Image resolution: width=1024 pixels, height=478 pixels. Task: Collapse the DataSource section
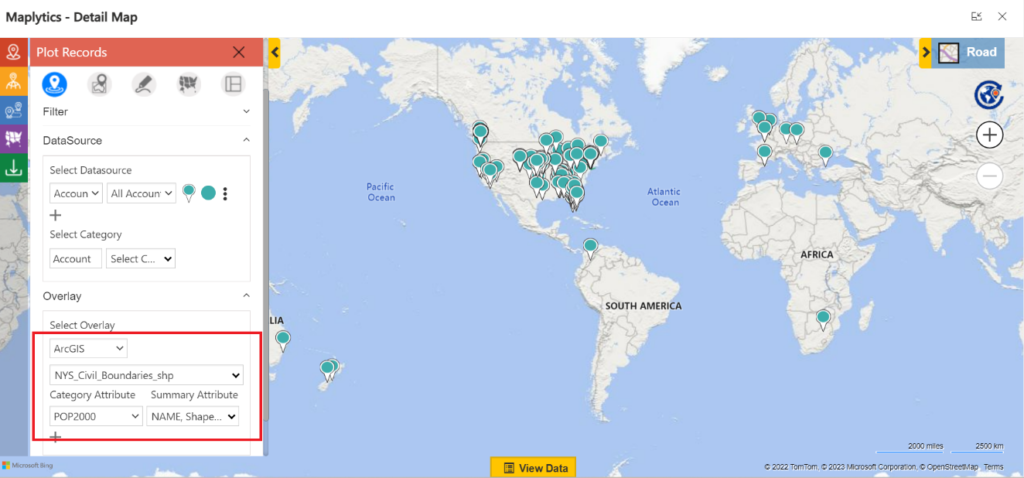click(x=246, y=141)
